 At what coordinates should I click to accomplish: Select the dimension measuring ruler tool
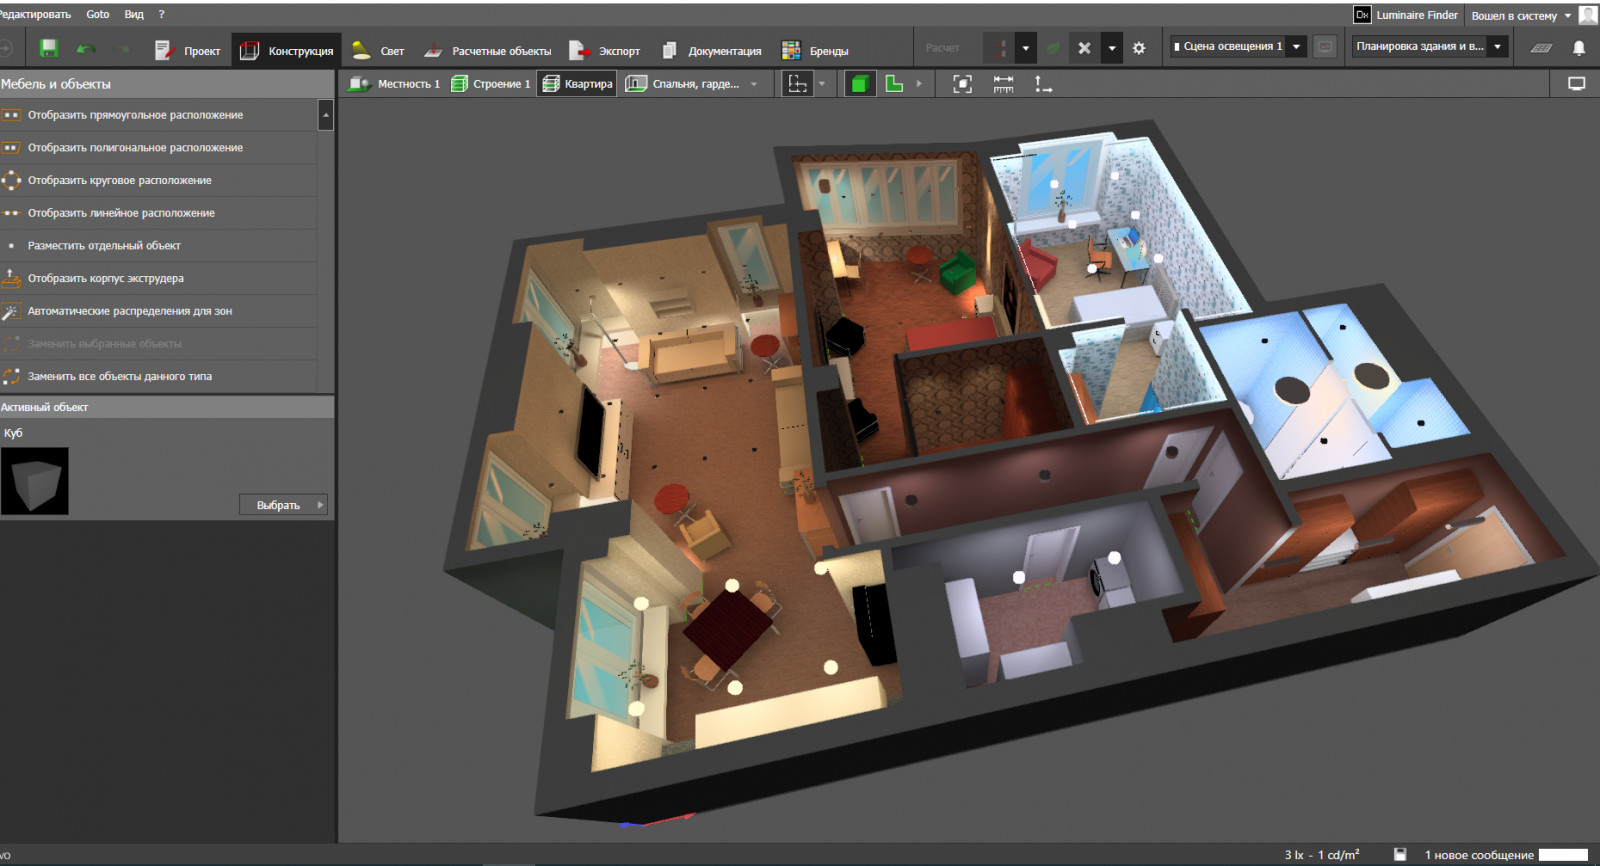coord(1003,84)
